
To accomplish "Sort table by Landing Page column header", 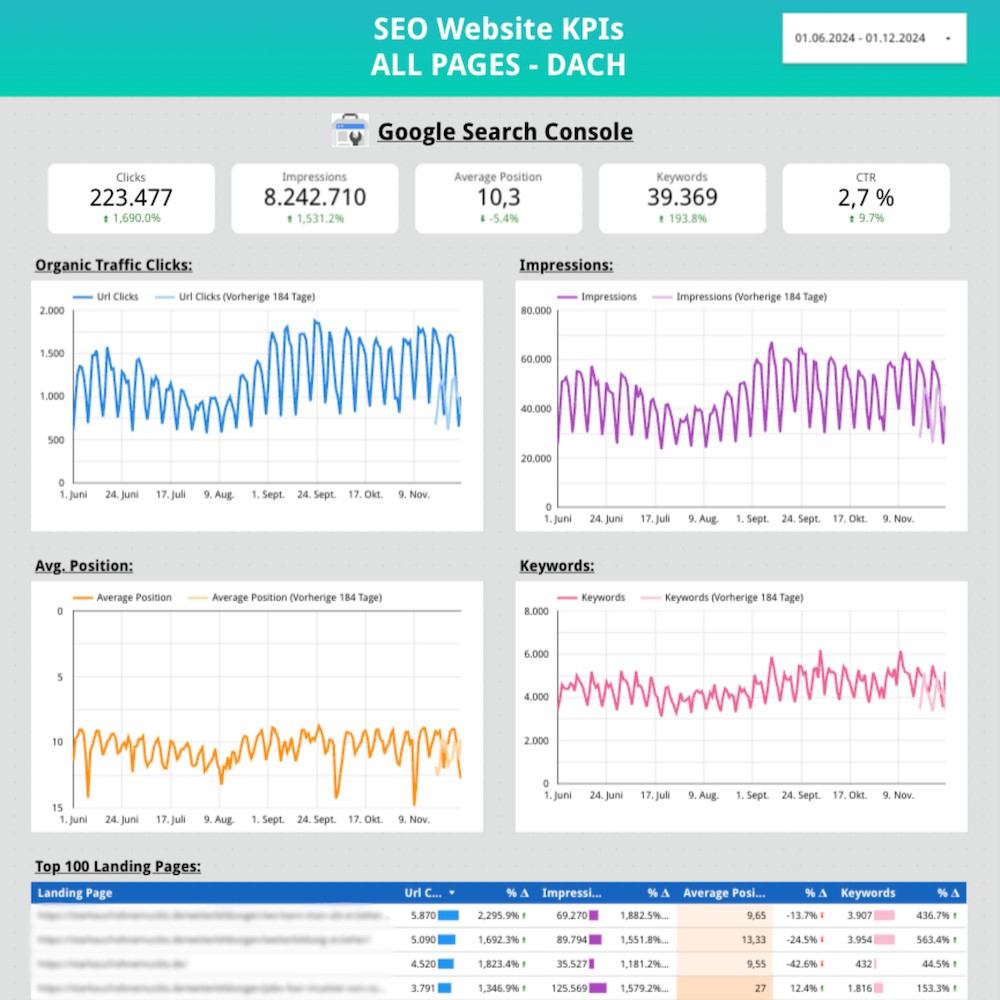I will [75, 893].
